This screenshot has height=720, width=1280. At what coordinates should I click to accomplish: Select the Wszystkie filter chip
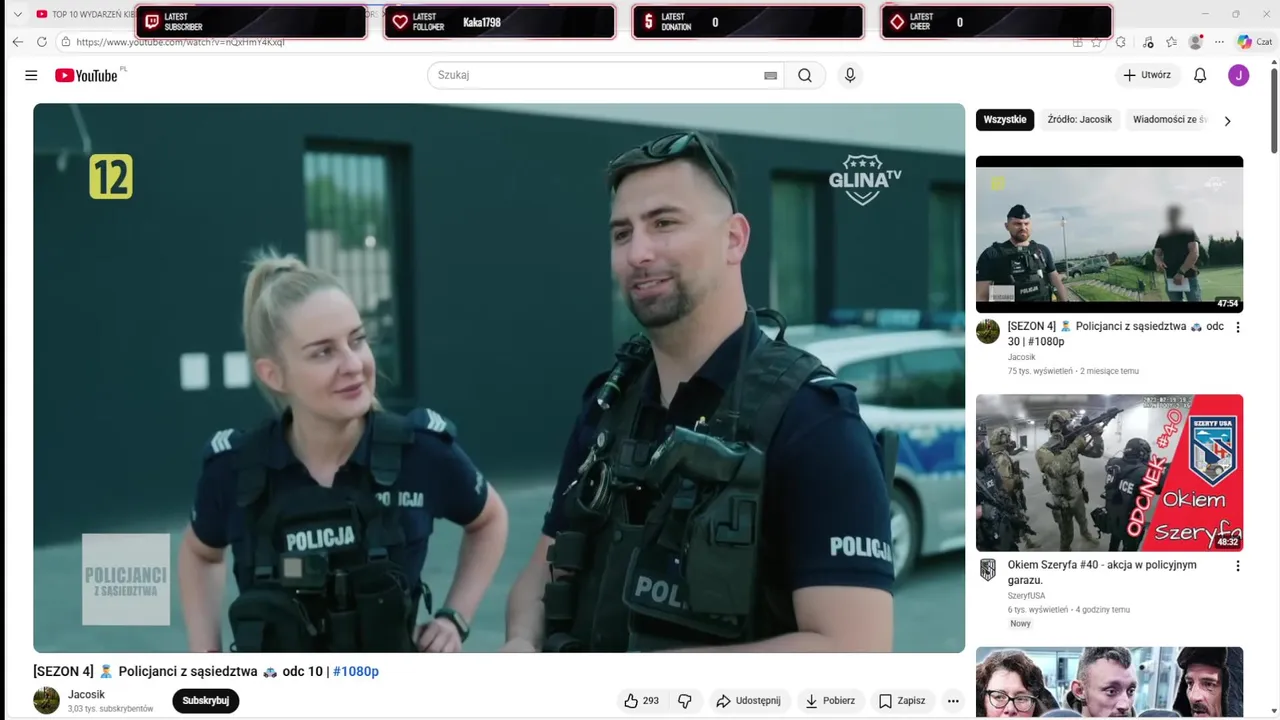tap(1005, 120)
